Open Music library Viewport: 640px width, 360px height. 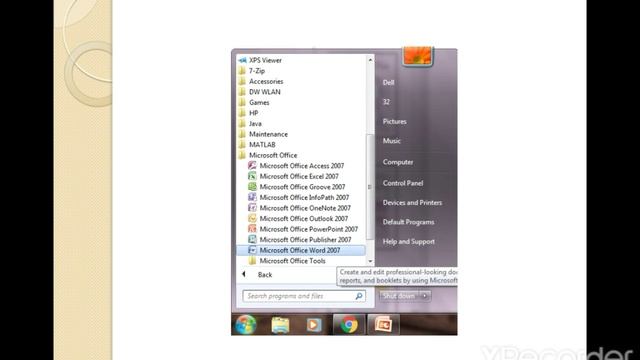coord(391,141)
